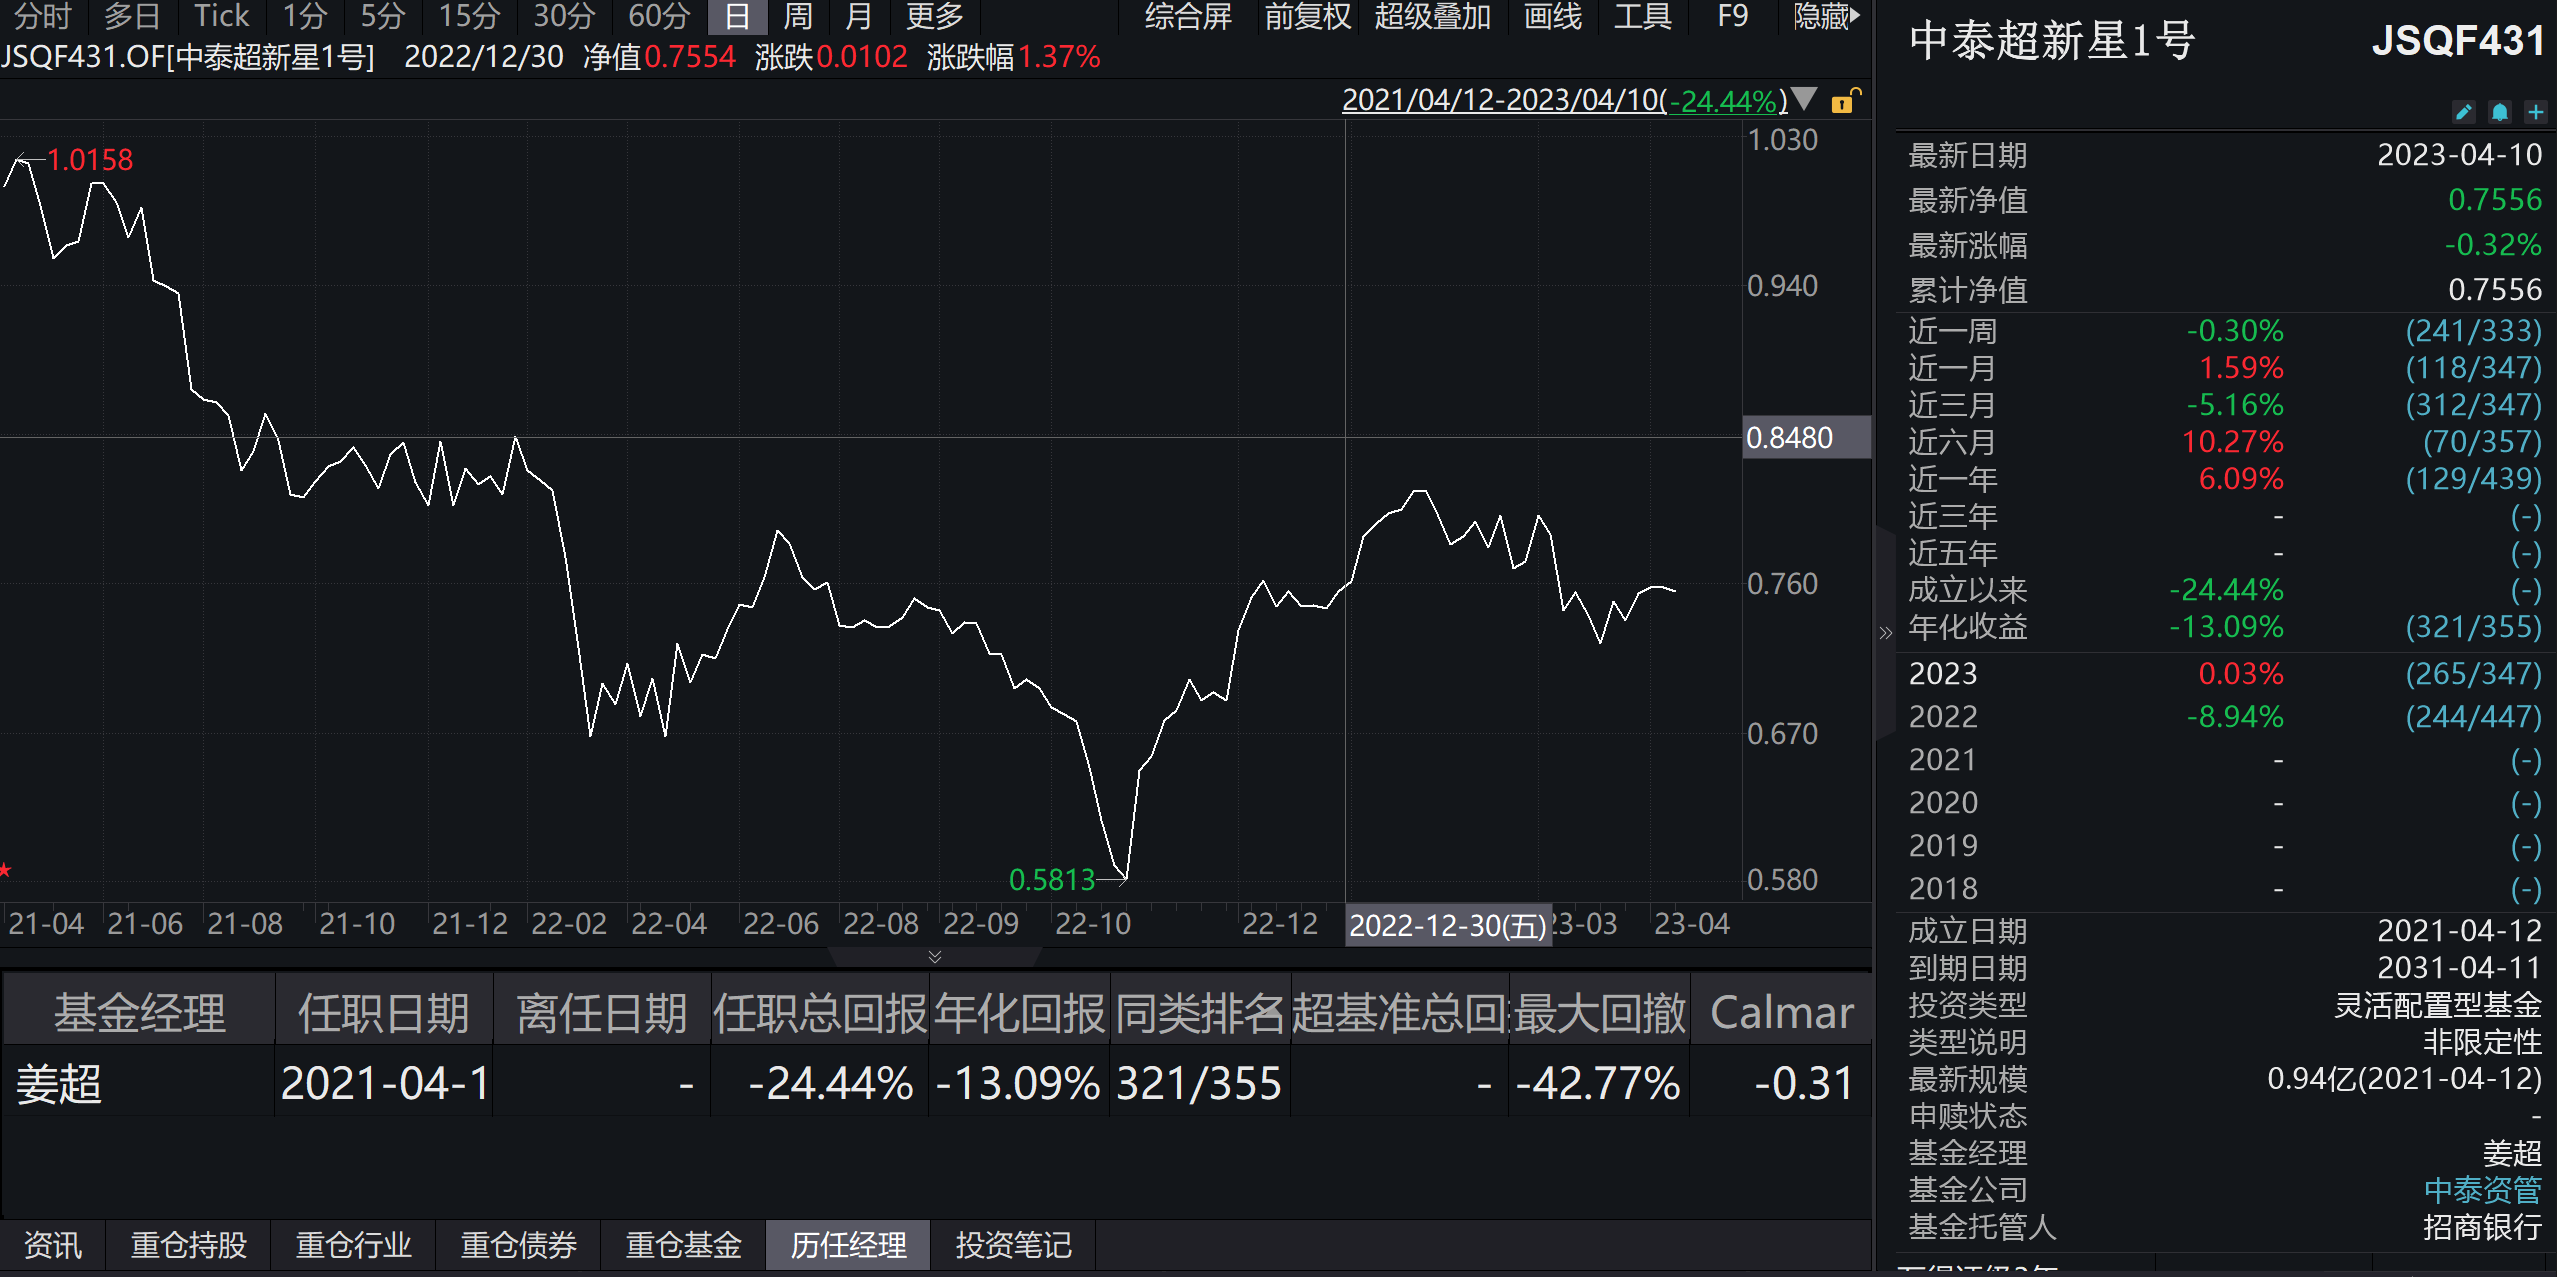Image resolution: width=2557 pixels, height=1277 pixels.
Task: Sort by 最大回撤 column header
Action: click(x=1599, y=1013)
